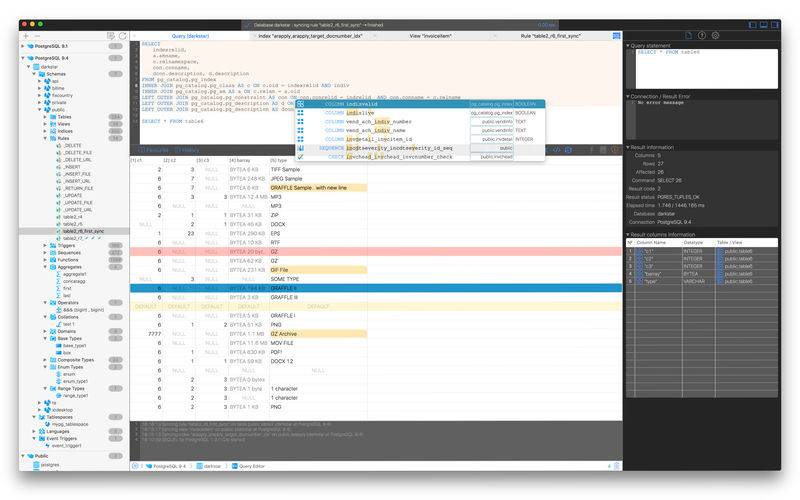
Task: Click the sigma icon beside concatagg
Action: [x=59, y=281]
